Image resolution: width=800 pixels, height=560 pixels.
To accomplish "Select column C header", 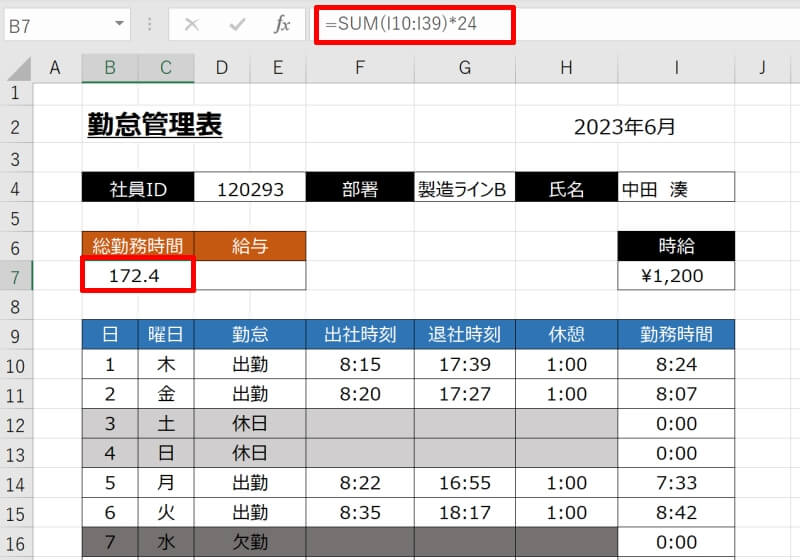I will (x=166, y=68).
